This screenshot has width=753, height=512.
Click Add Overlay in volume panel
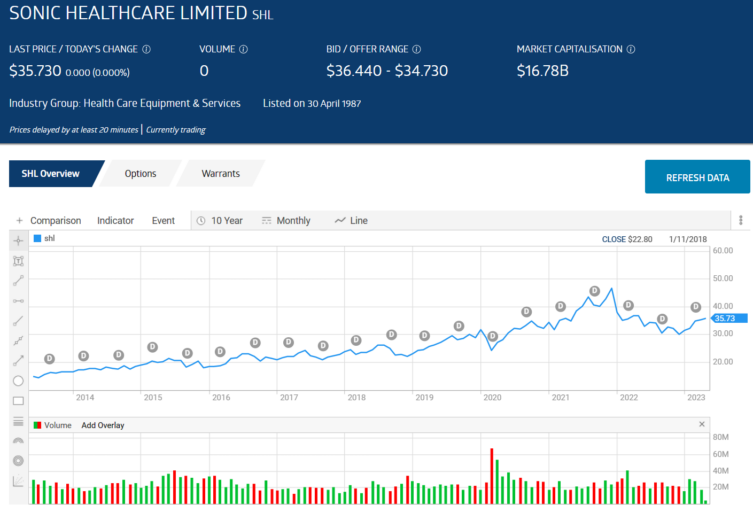click(x=103, y=425)
